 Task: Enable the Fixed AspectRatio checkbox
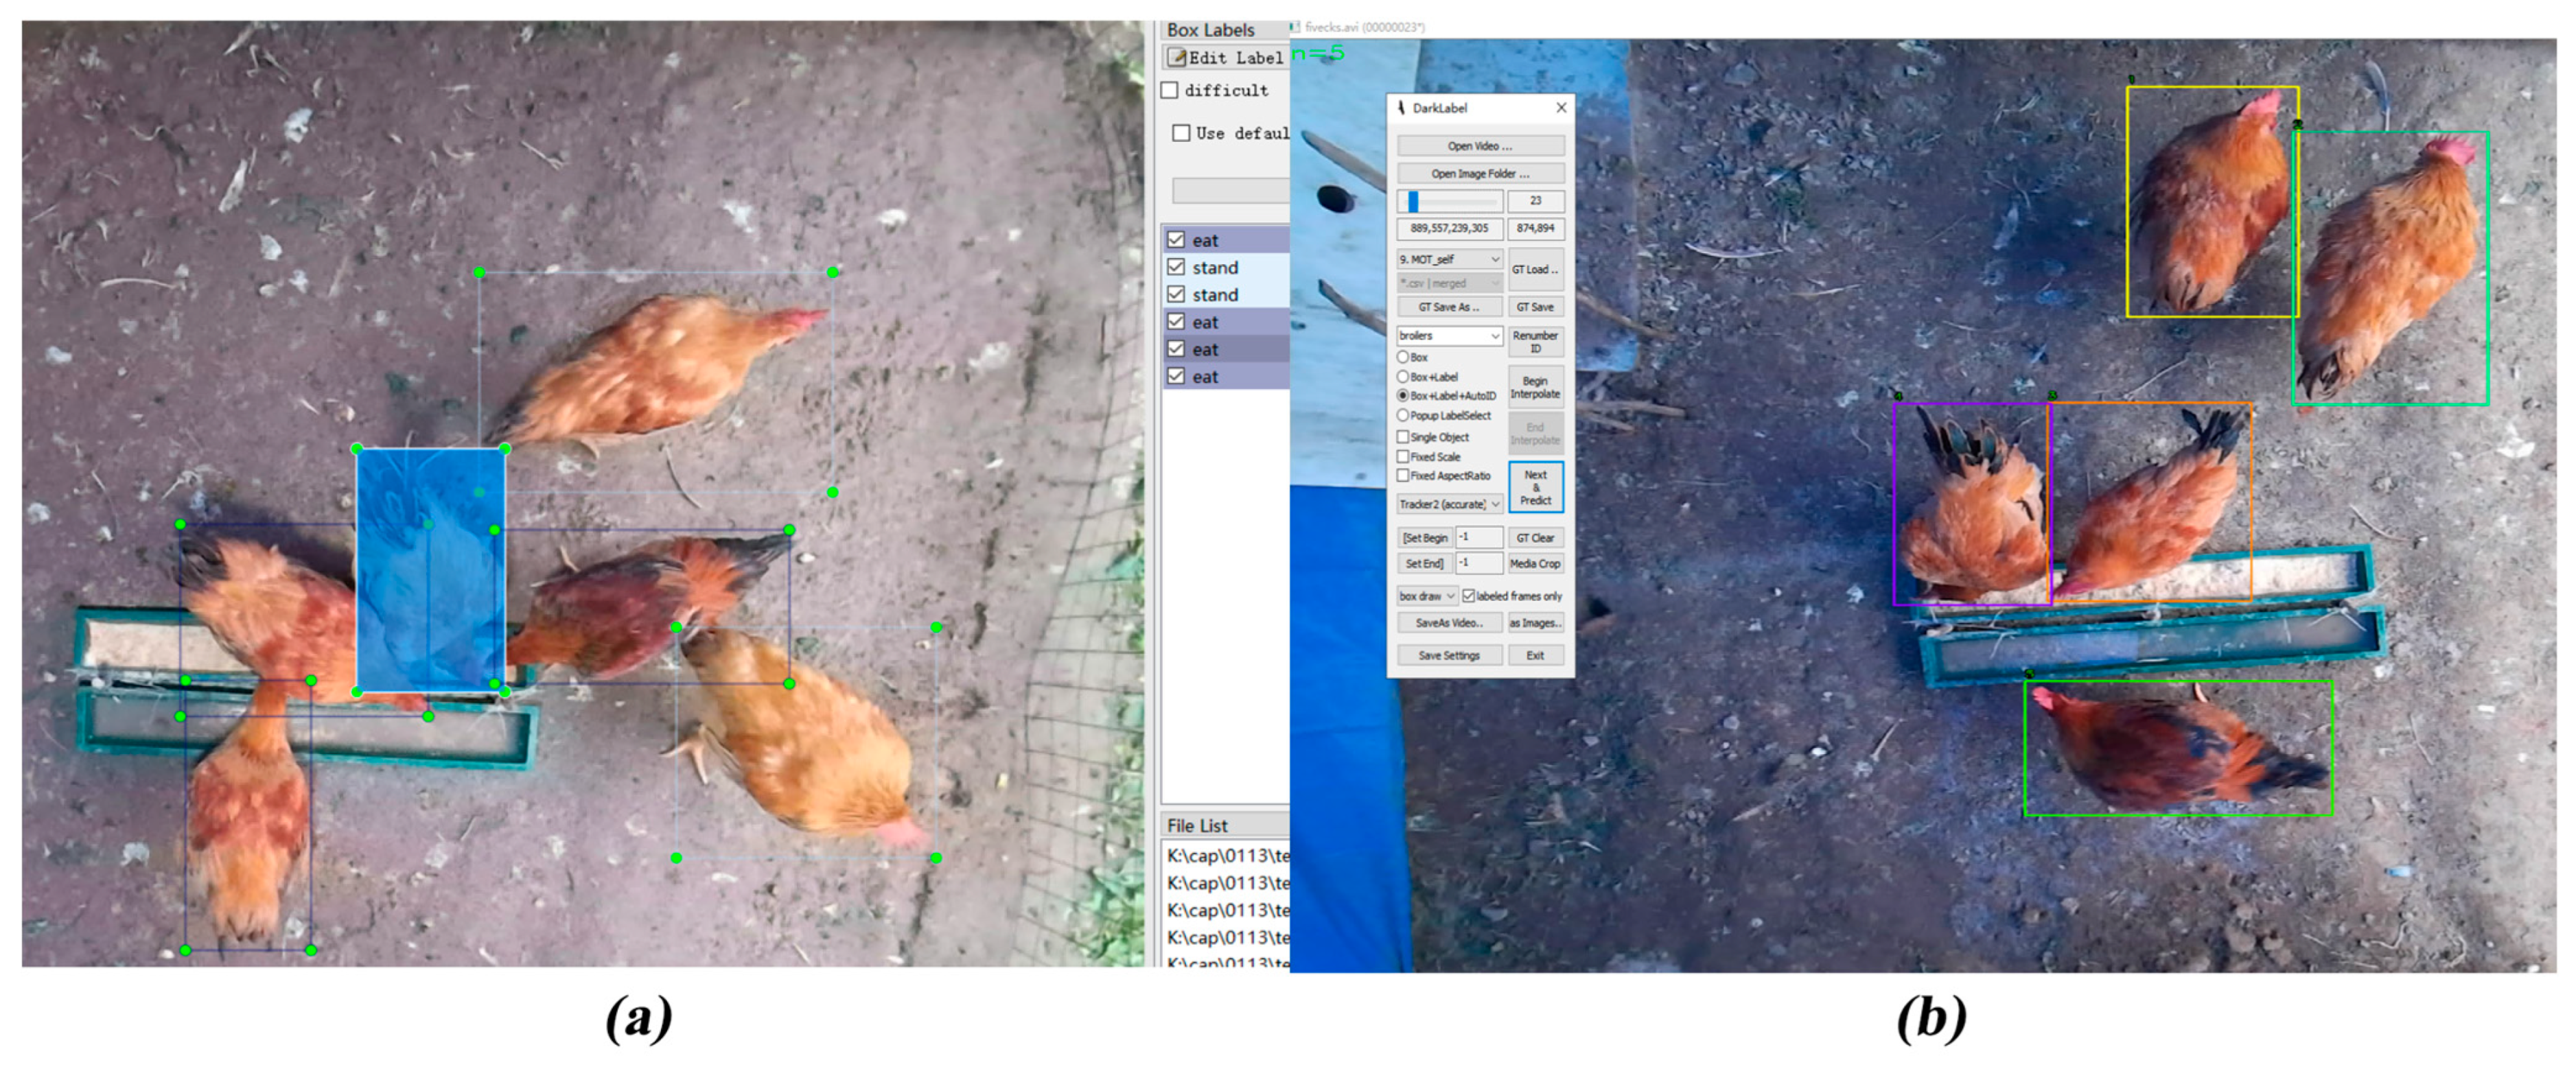pyautogui.click(x=1403, y=476)
